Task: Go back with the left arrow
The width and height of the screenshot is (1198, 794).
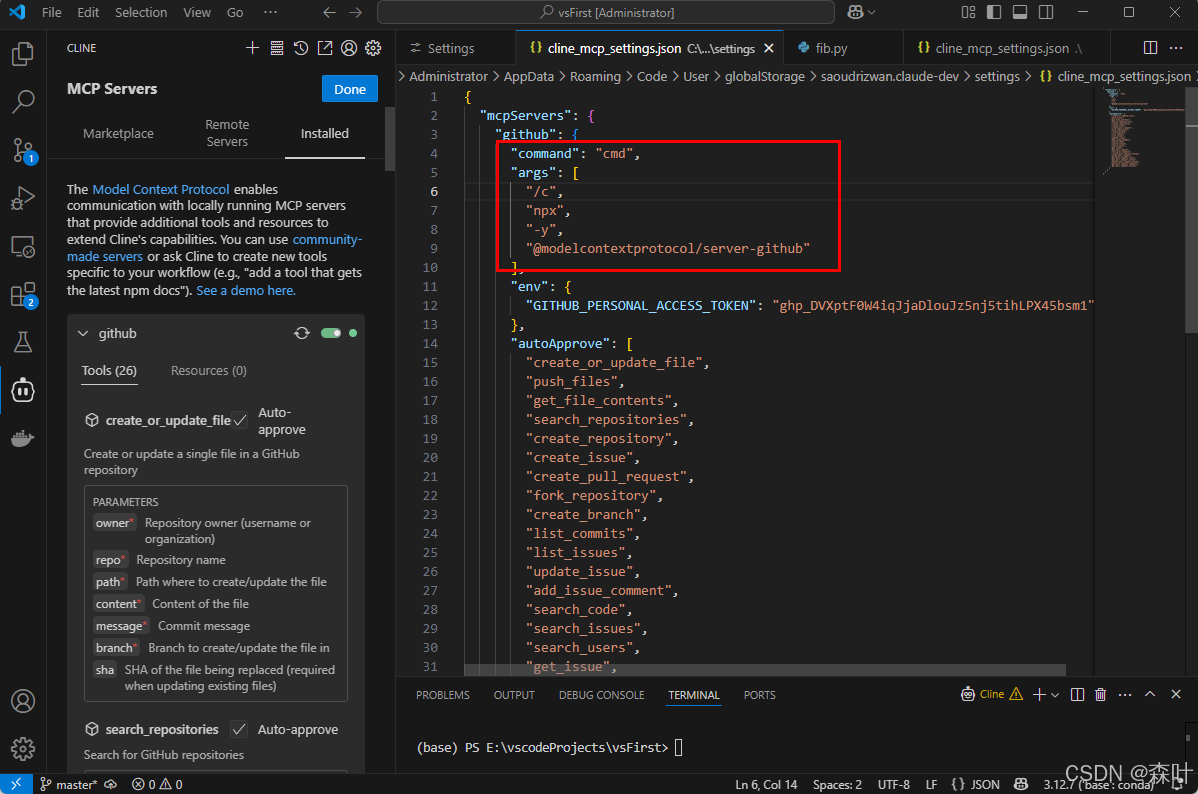Action: coord(329,12)
